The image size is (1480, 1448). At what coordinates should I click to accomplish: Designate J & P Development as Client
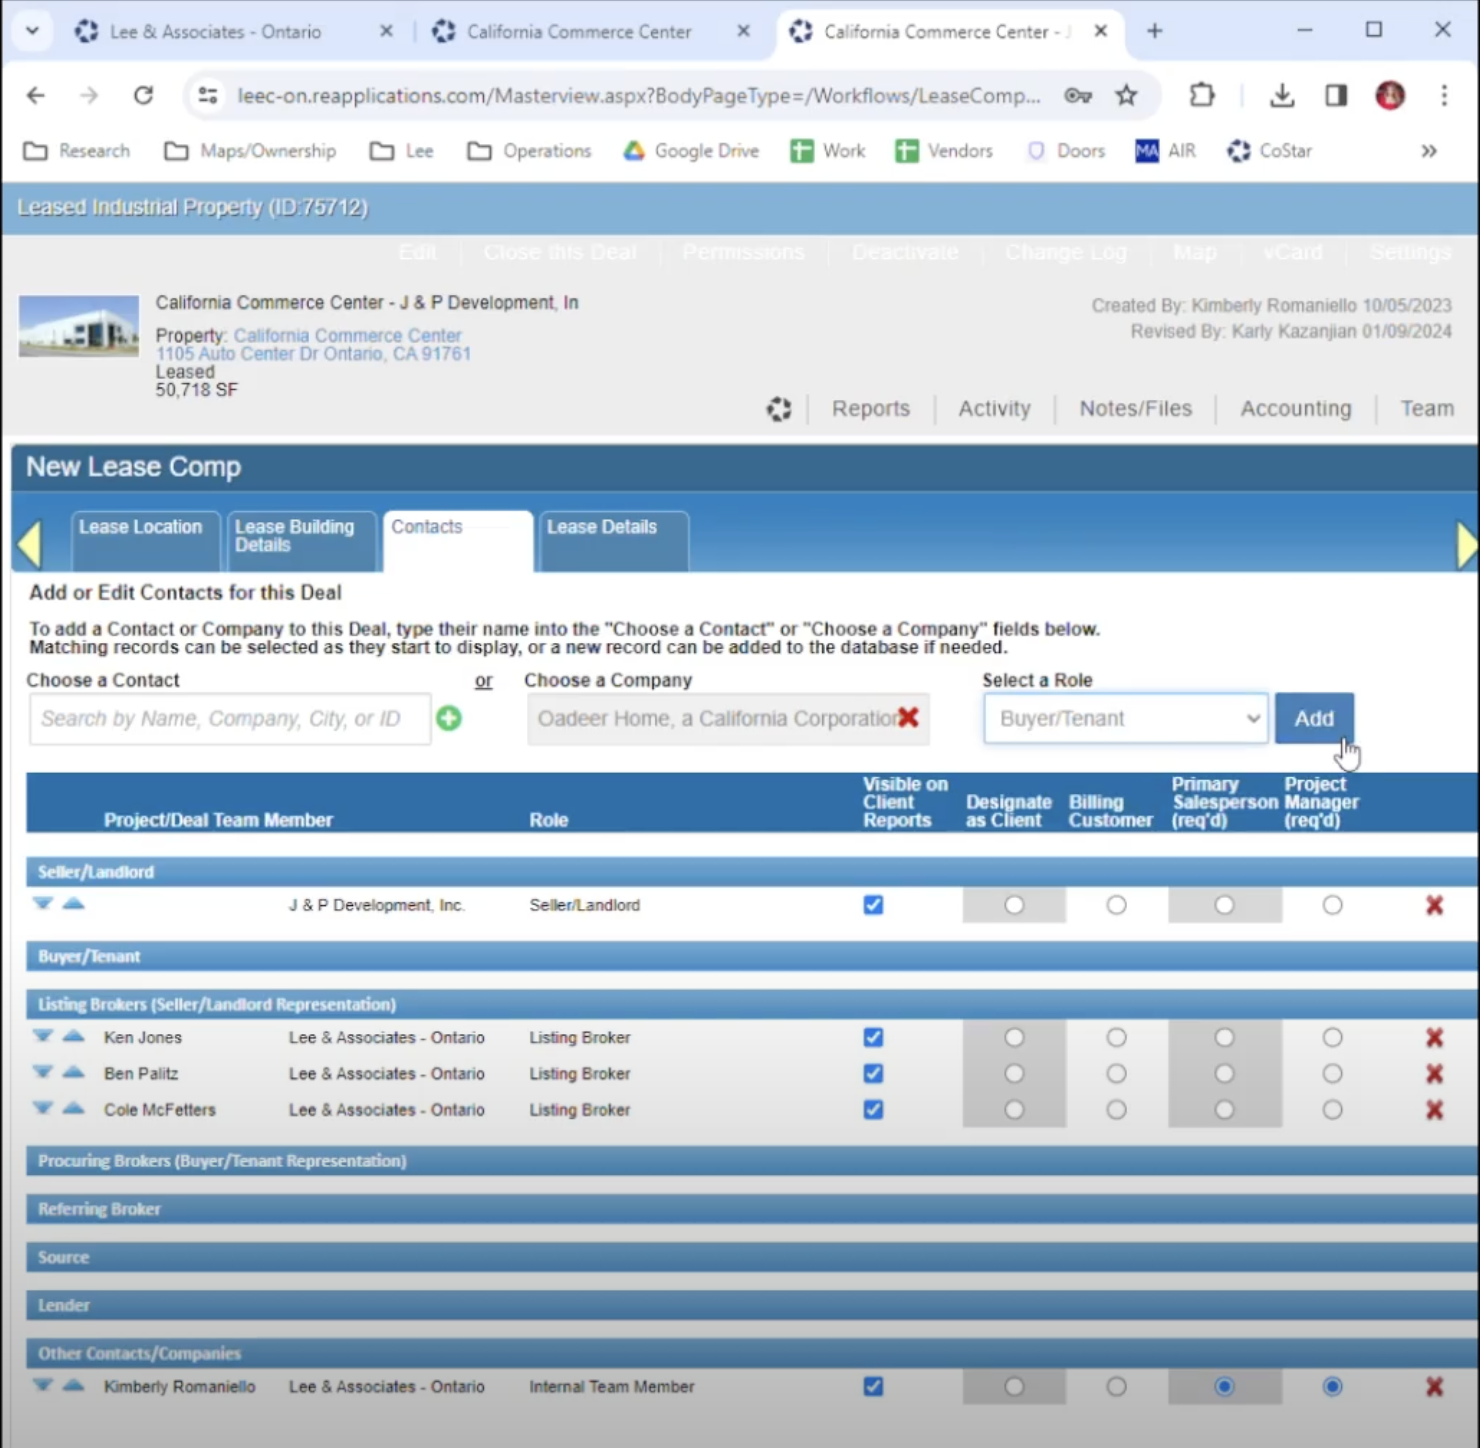click(1014, 905)
